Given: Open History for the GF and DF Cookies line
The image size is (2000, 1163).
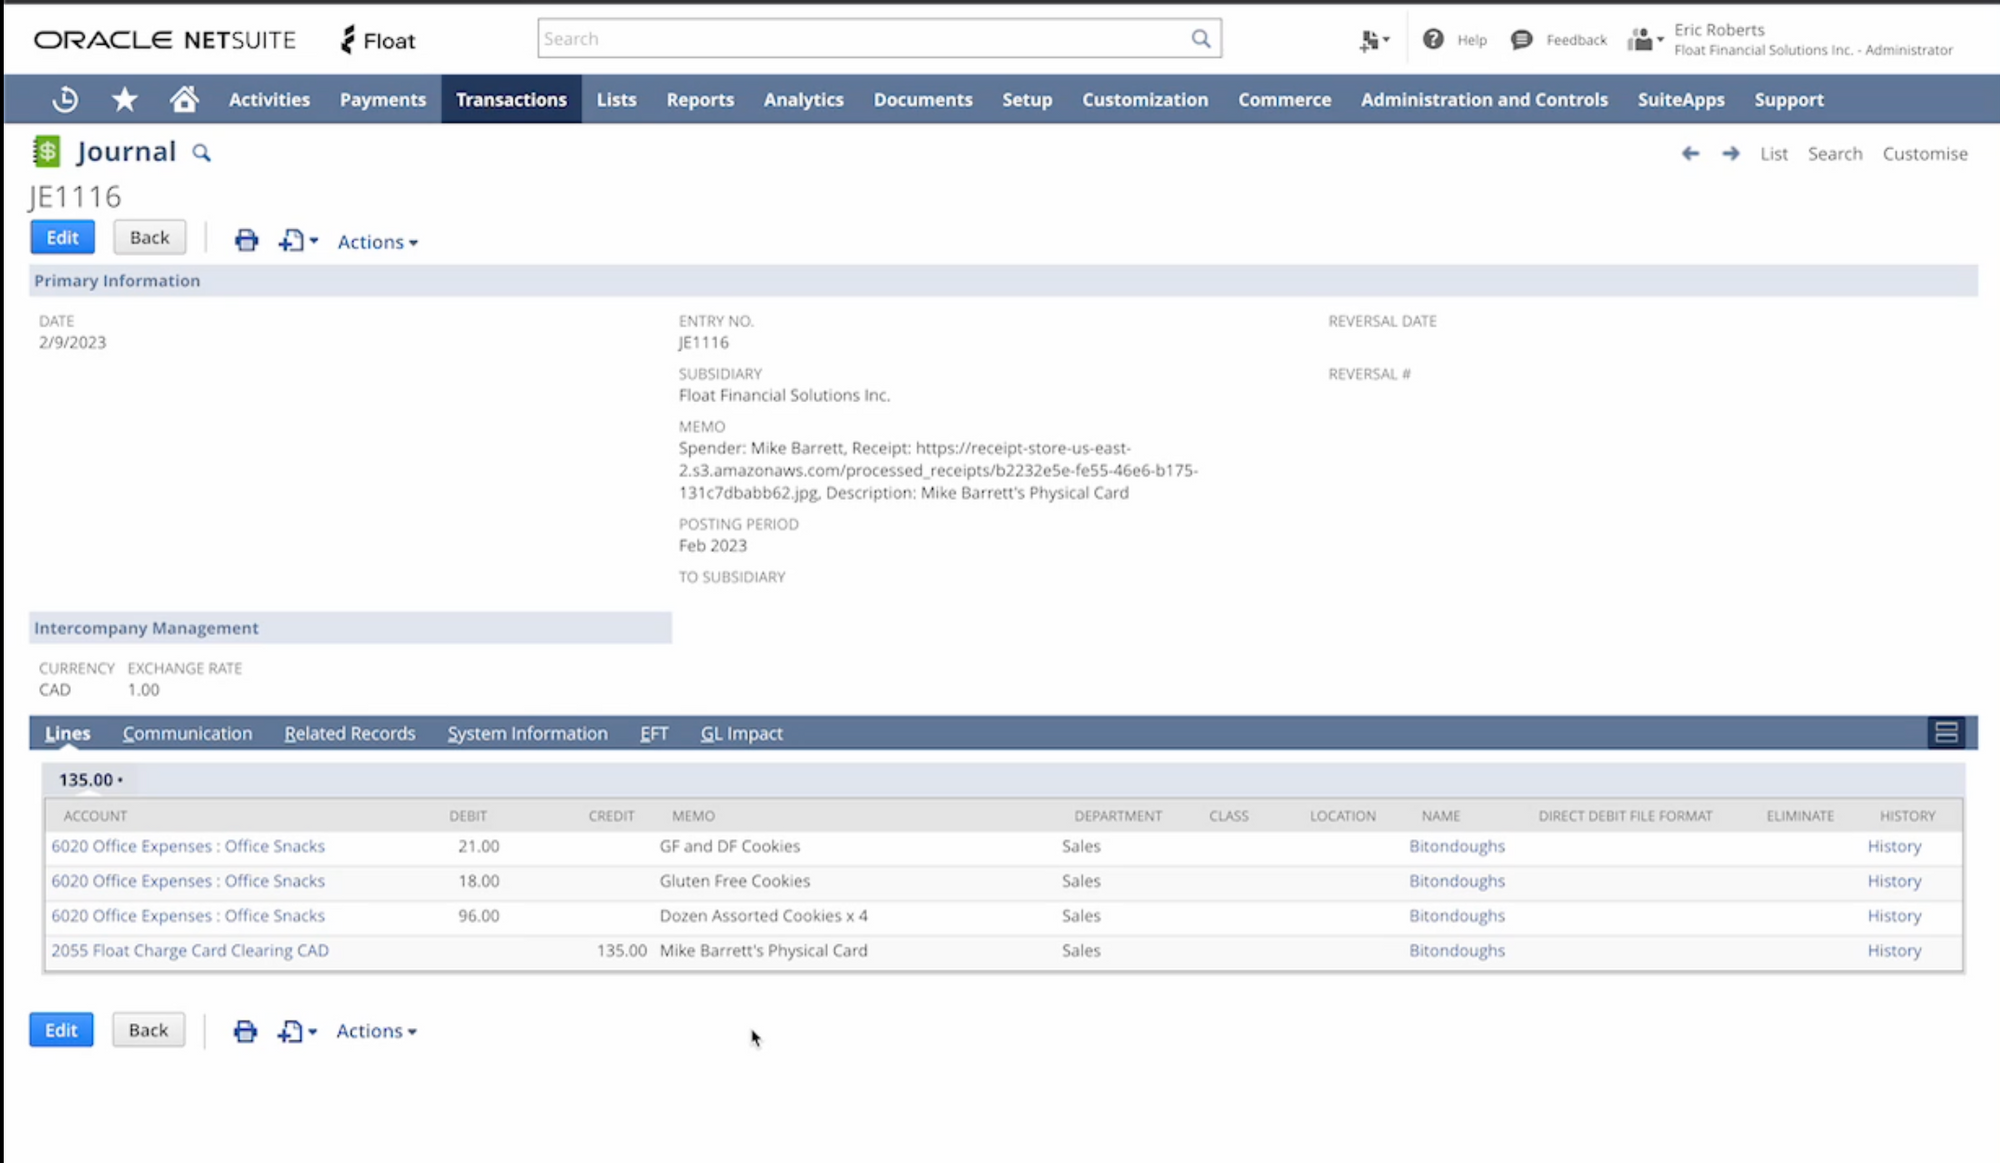Looking at the screenshot, I should (1894, 846).
